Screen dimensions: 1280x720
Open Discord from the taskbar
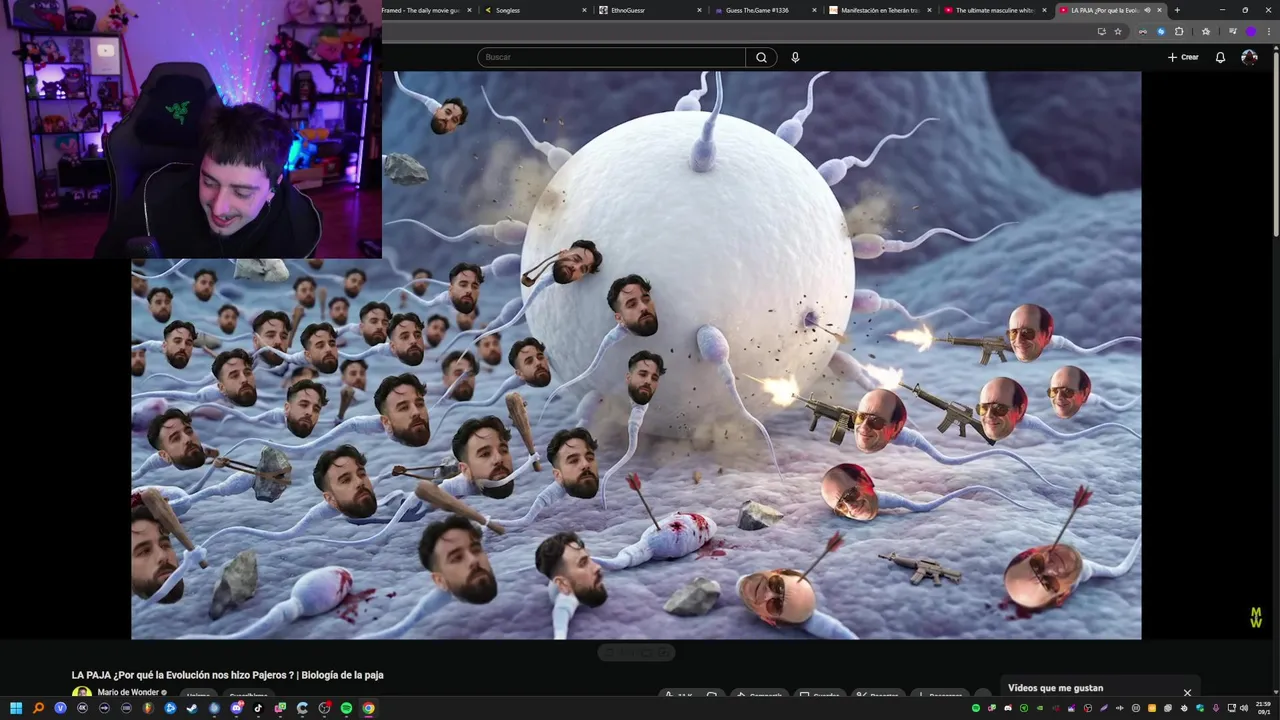236,708
